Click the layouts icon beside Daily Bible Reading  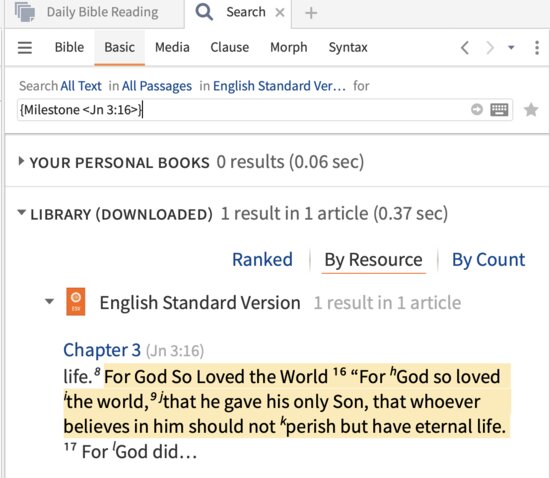coord(25,12)
